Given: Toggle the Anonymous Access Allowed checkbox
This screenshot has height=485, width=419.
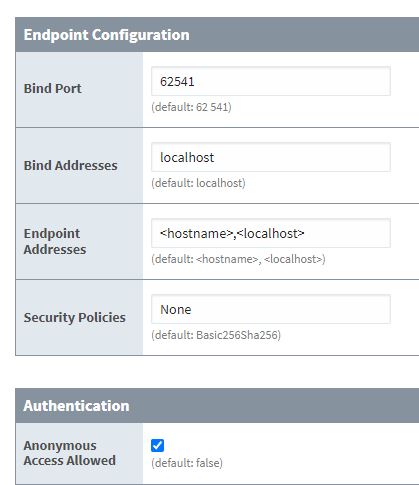Looking at the screenshot, I should tap(157, 445).
